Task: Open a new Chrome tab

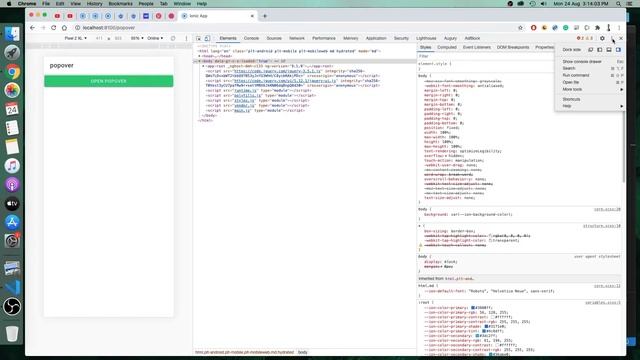Action: (x=265, y=16)
